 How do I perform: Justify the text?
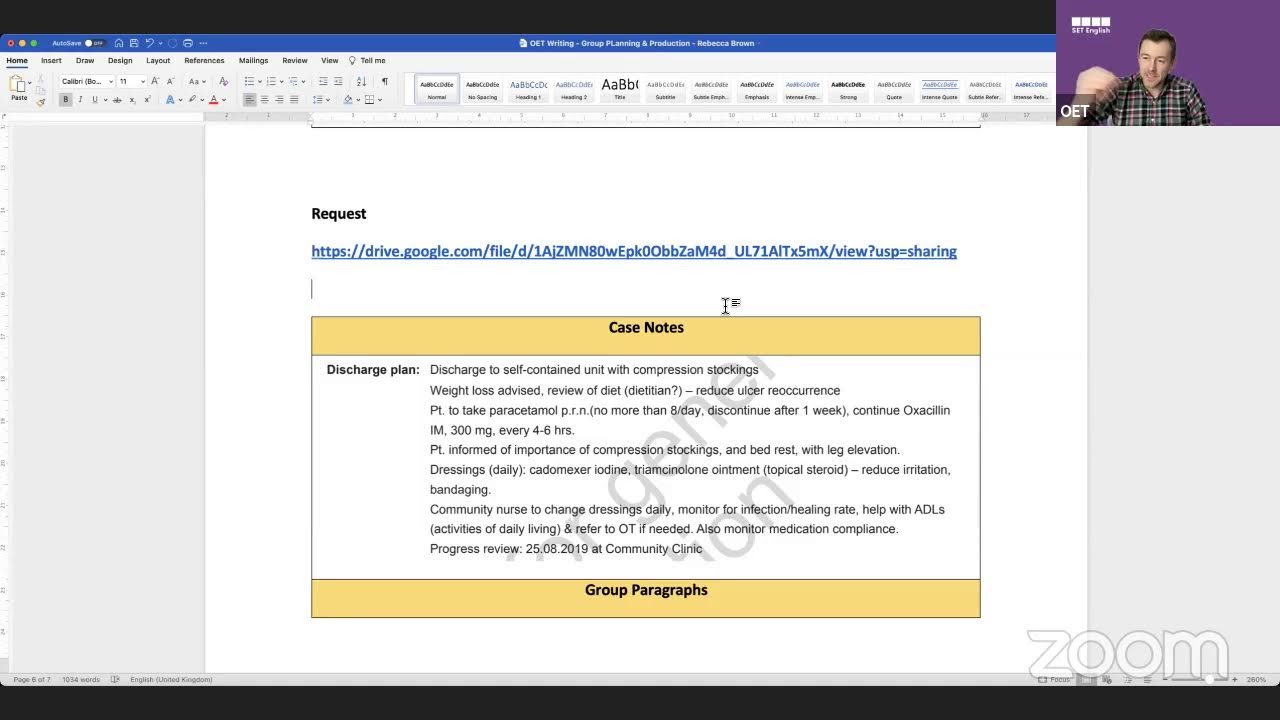point(294,100)
